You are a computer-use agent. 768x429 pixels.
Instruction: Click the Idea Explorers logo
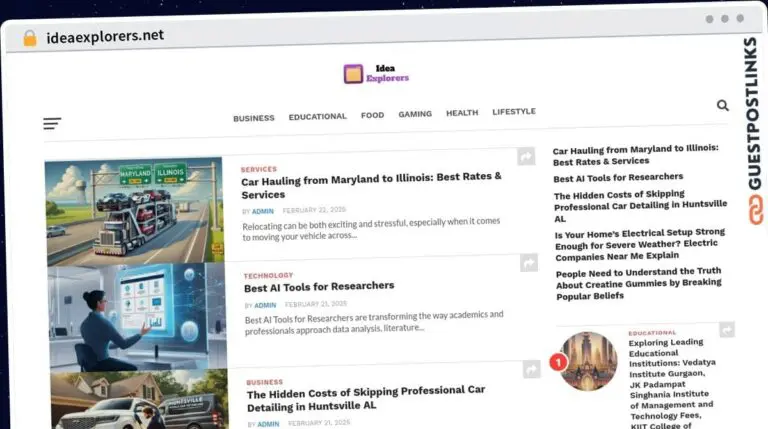[376, 74]
